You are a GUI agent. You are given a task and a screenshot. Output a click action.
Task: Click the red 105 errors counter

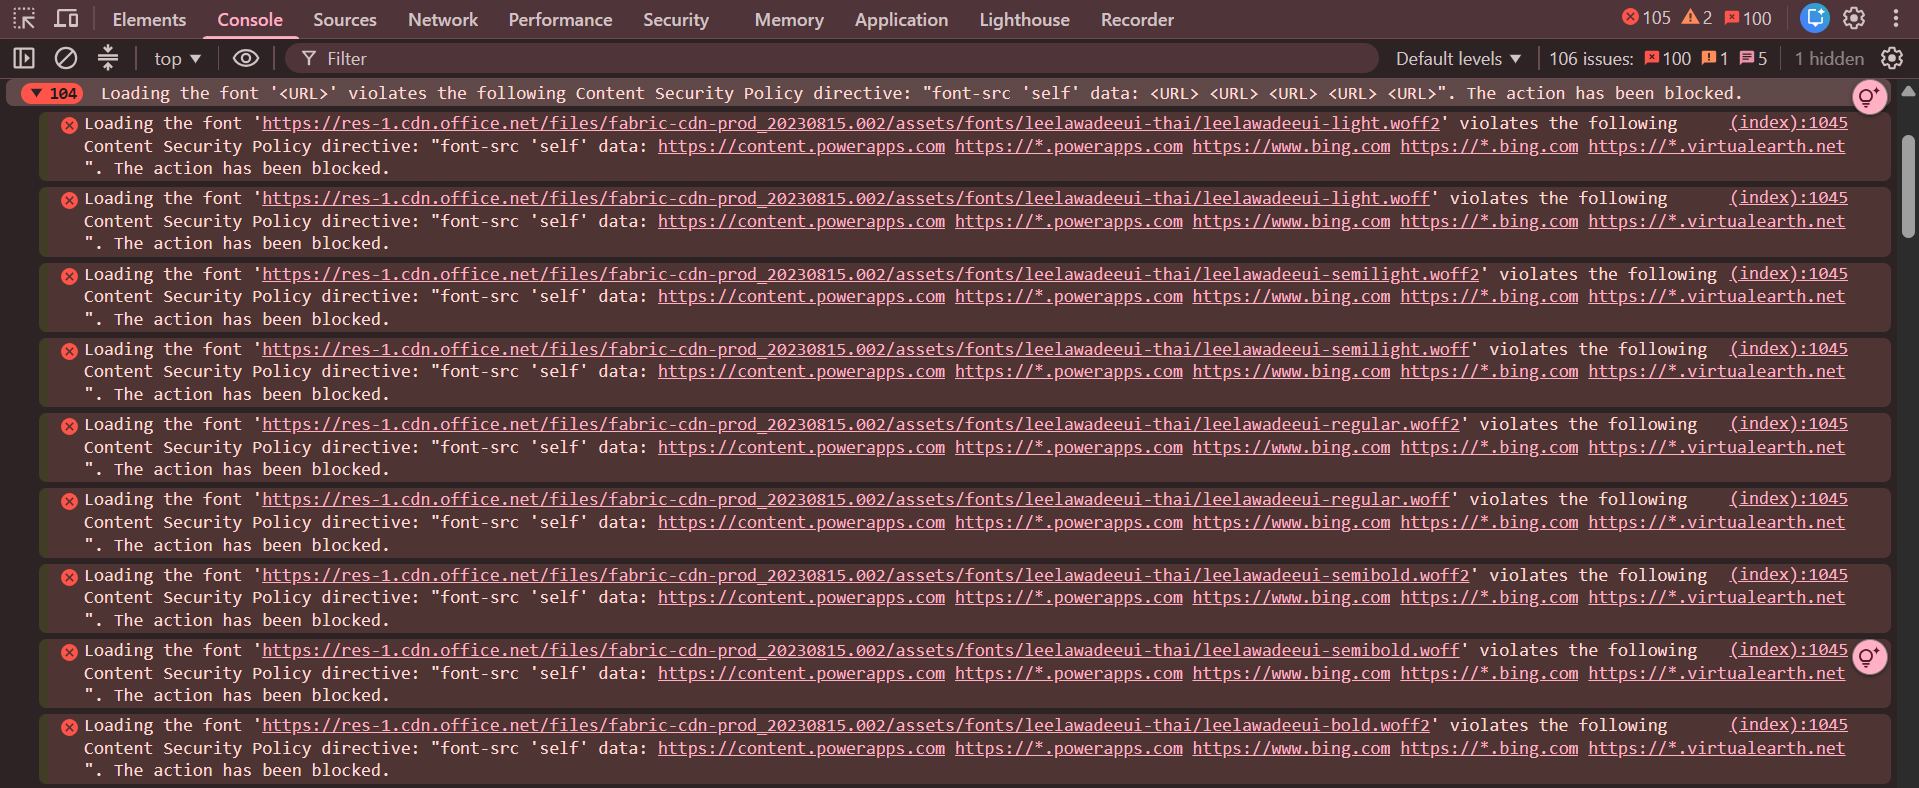click(x=1646, y=18)
